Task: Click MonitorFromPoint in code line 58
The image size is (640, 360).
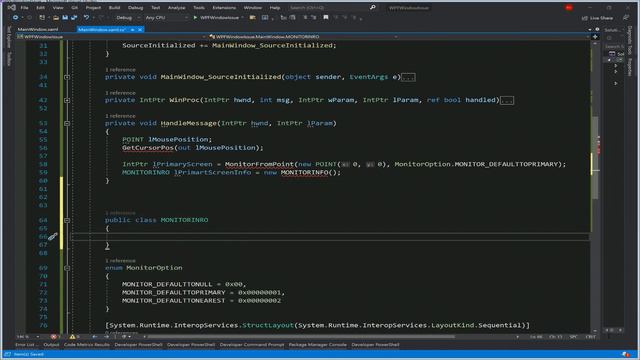Action: pyautogui.click(x=259, y=164)
